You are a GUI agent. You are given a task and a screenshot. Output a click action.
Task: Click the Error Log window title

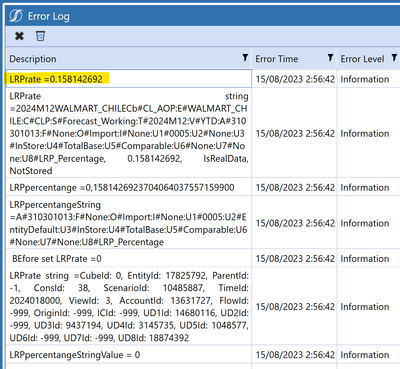point(49,16)
